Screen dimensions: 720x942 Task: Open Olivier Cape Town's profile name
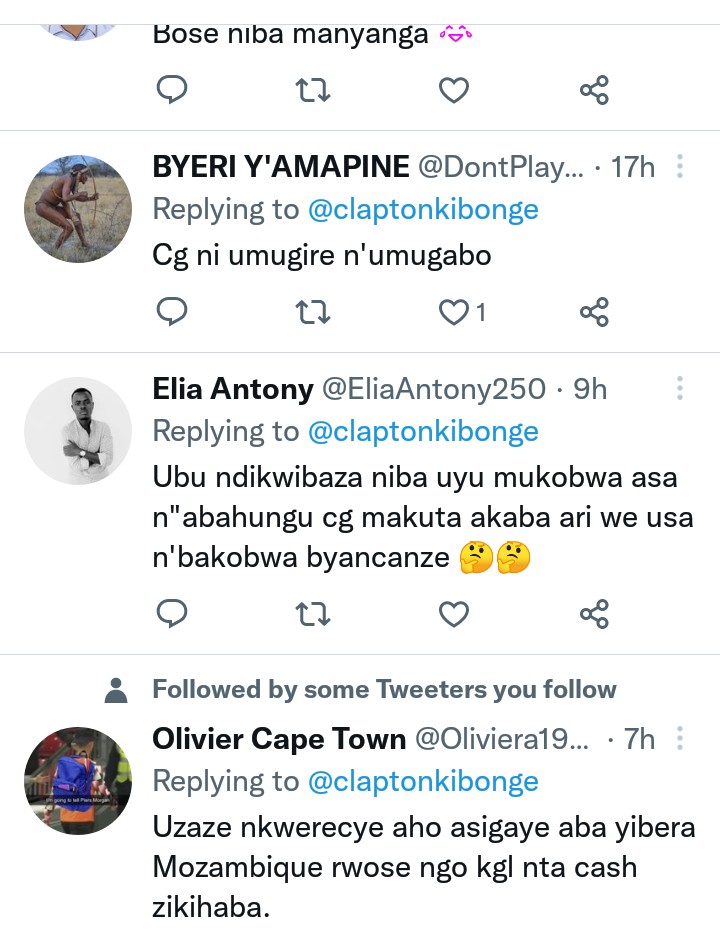[x=279, y=739]
